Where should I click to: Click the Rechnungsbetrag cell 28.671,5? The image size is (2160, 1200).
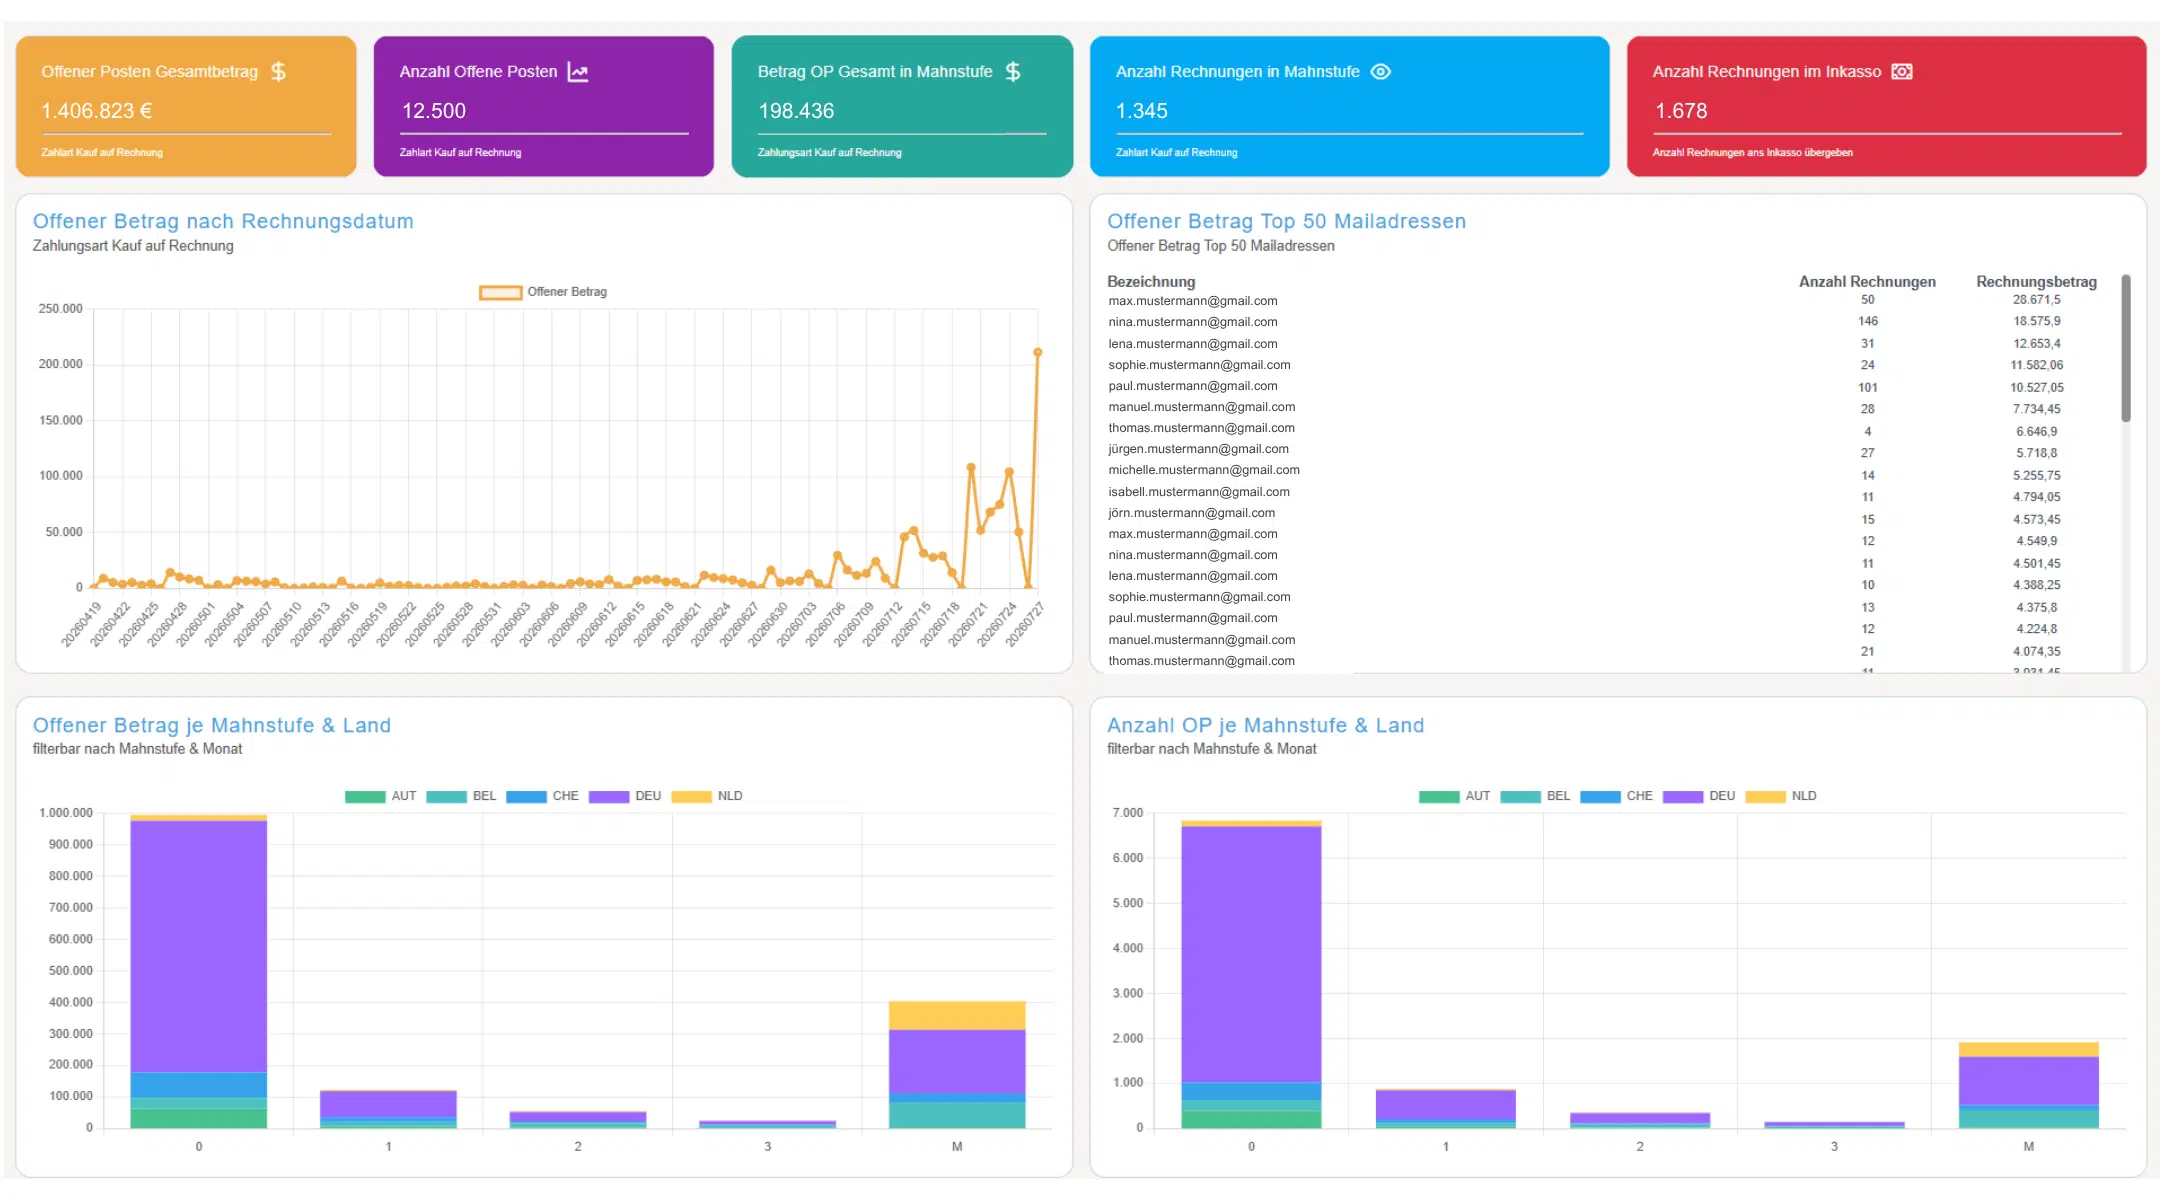2036,300
